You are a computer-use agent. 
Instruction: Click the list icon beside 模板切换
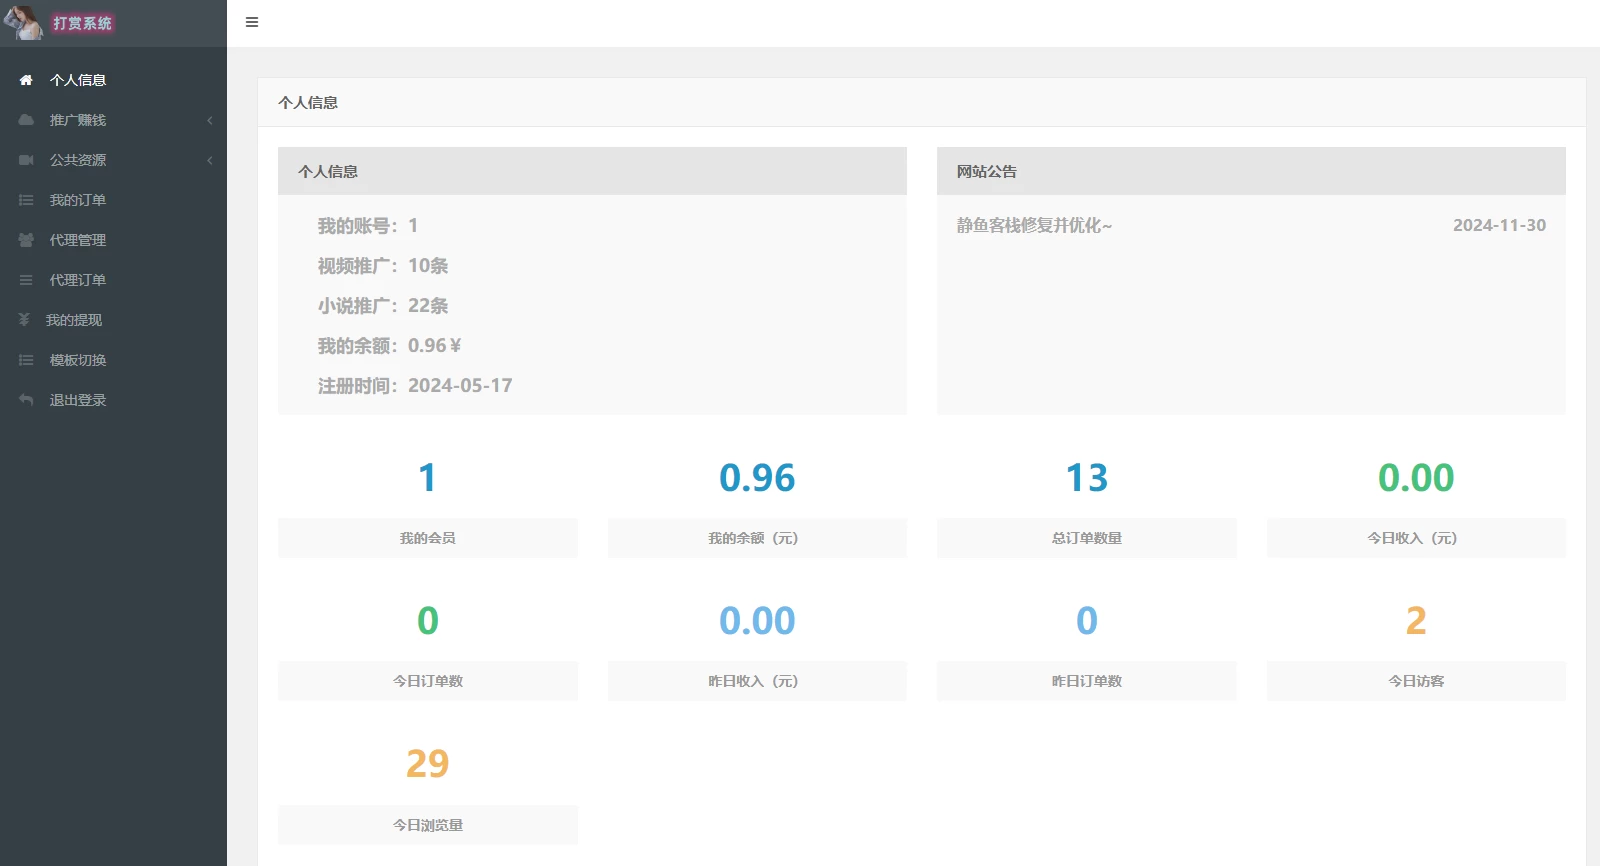tap(26, 360)
